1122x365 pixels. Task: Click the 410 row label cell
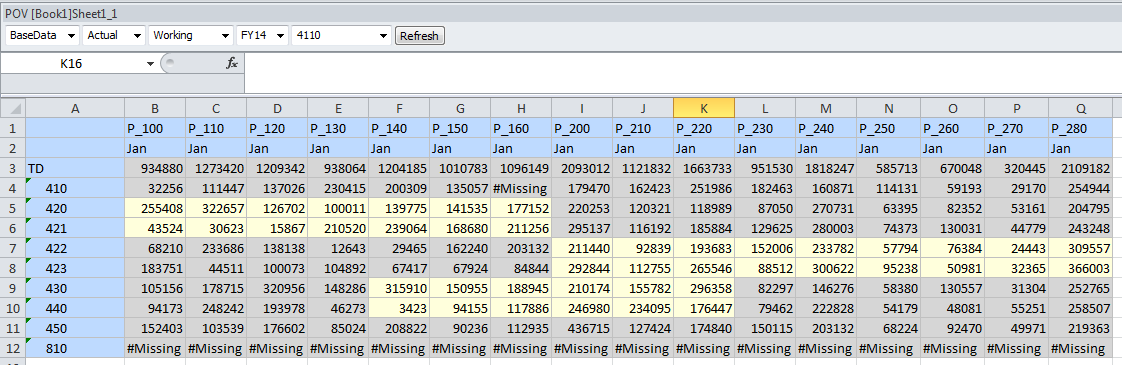click(75, 188)
